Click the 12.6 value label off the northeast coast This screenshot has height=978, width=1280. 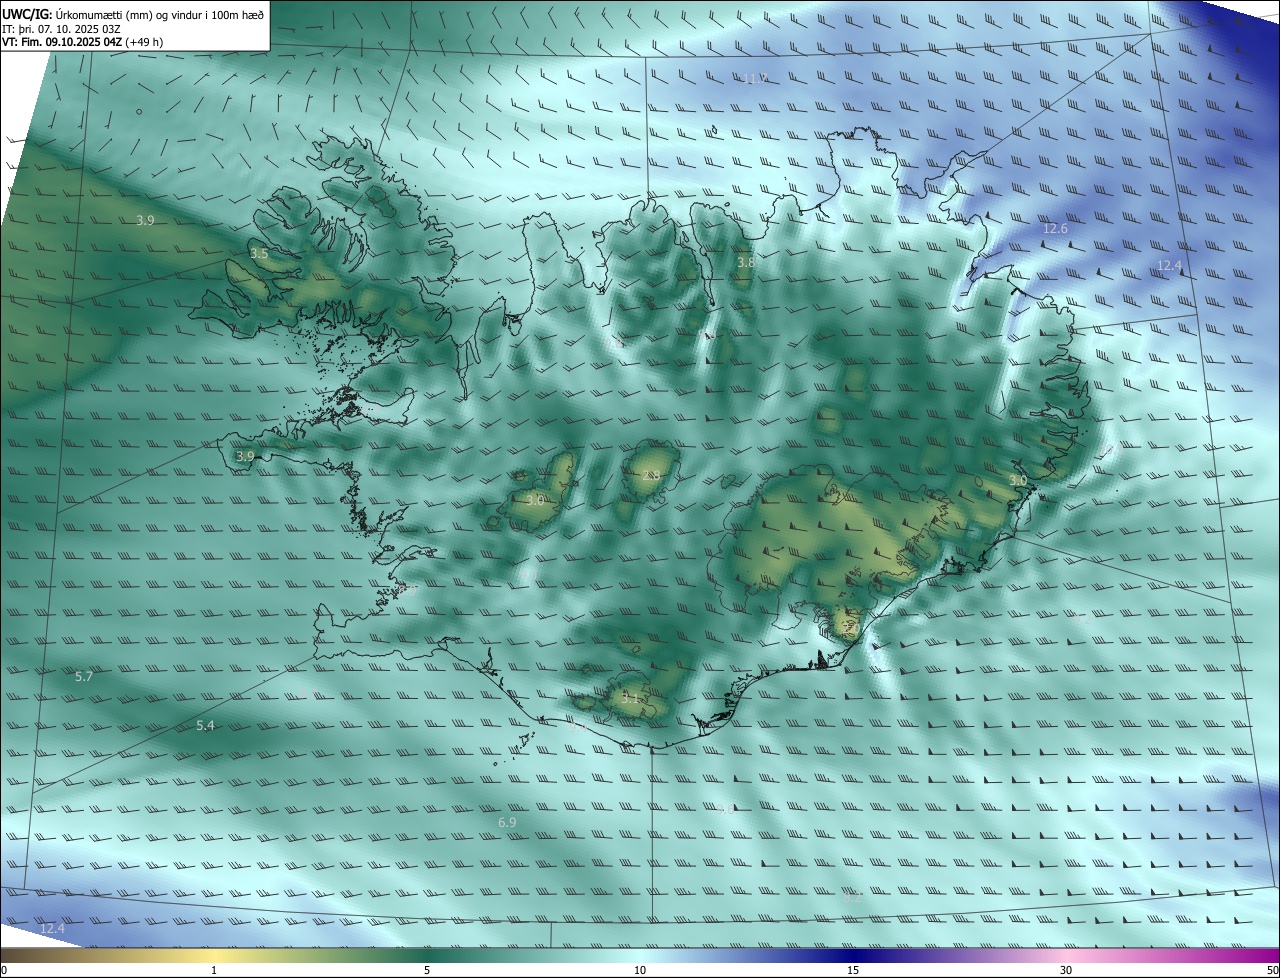tap(1055, 229)
